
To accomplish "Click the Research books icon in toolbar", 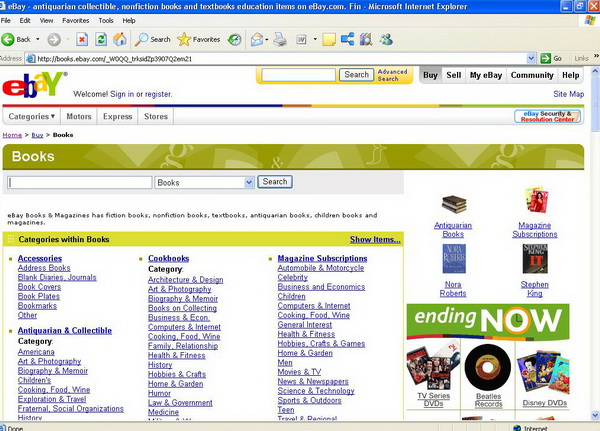I will pyautogui.click(x=366, y=39).
